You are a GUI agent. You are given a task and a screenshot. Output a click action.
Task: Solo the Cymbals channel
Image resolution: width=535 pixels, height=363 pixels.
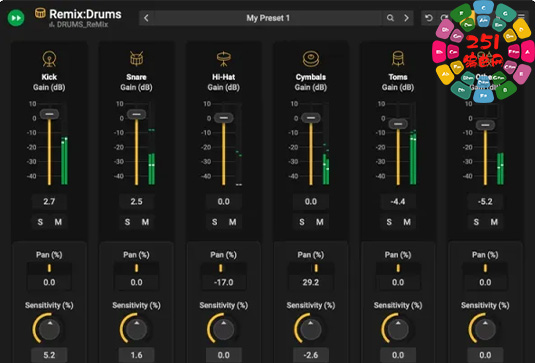point(302,222)
